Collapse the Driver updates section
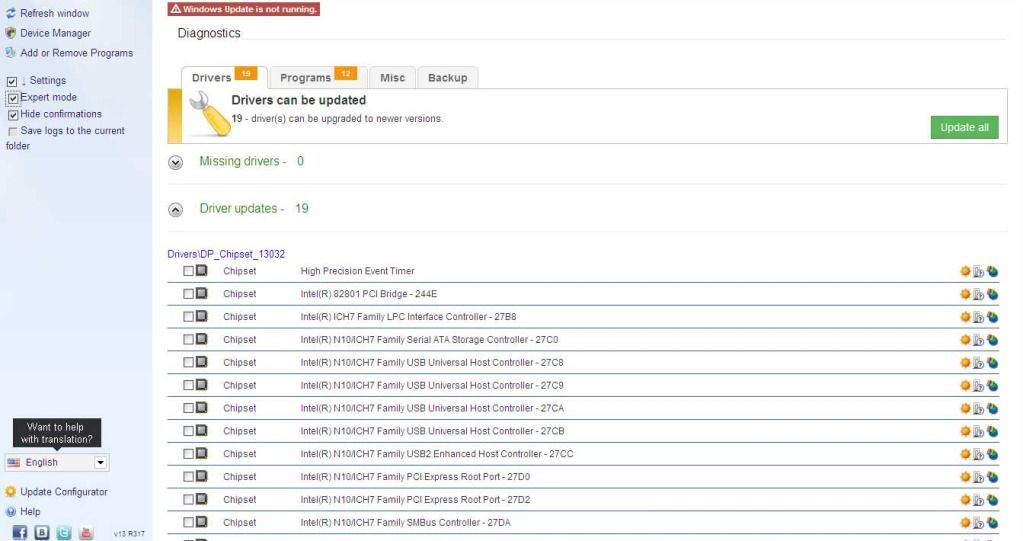 176,210
